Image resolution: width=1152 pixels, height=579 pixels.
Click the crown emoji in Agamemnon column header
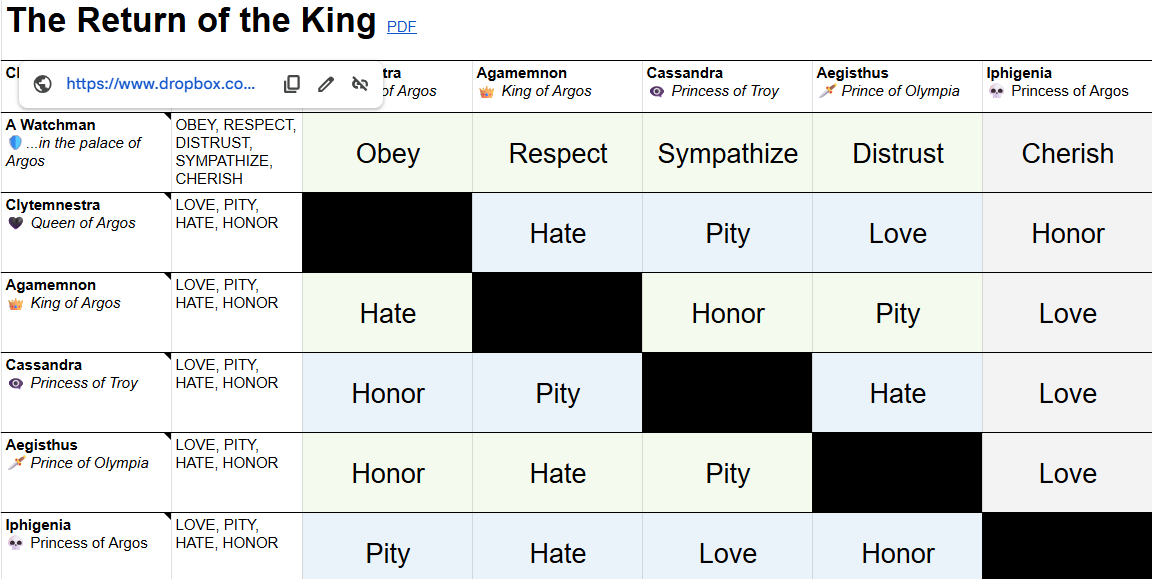click(x=487, y=91)
